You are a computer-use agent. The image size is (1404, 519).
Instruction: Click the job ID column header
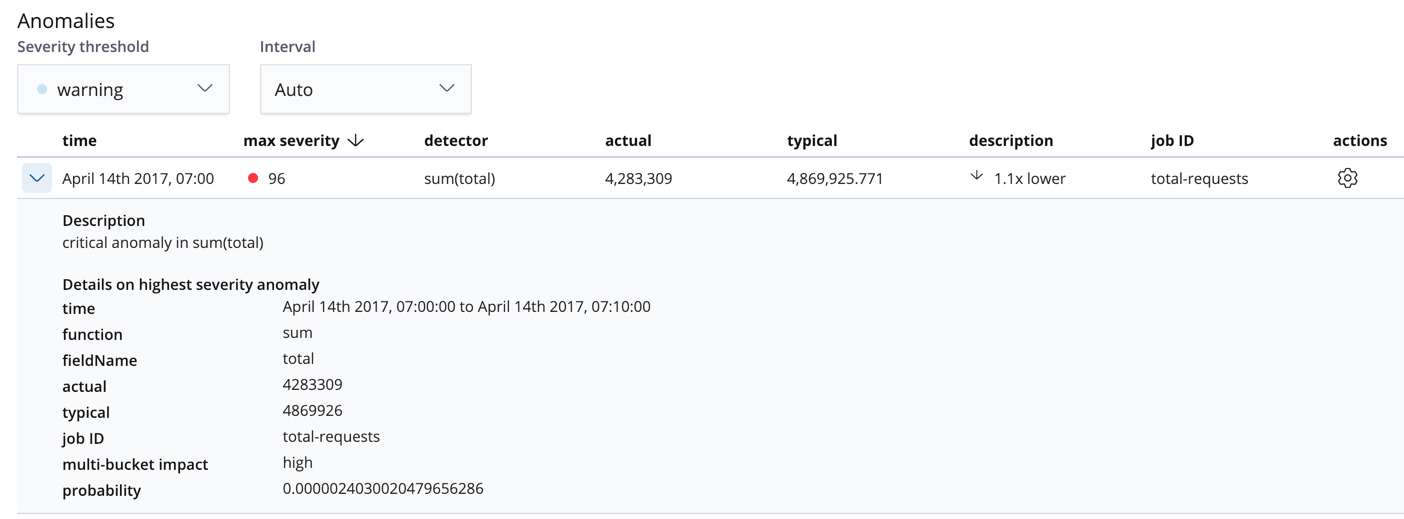click(1172, 141)
